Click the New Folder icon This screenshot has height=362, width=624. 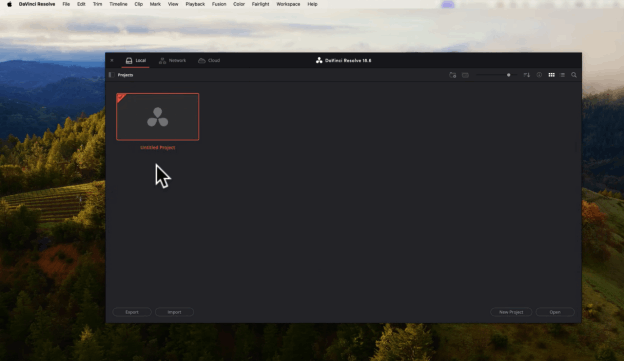(452, 75)
